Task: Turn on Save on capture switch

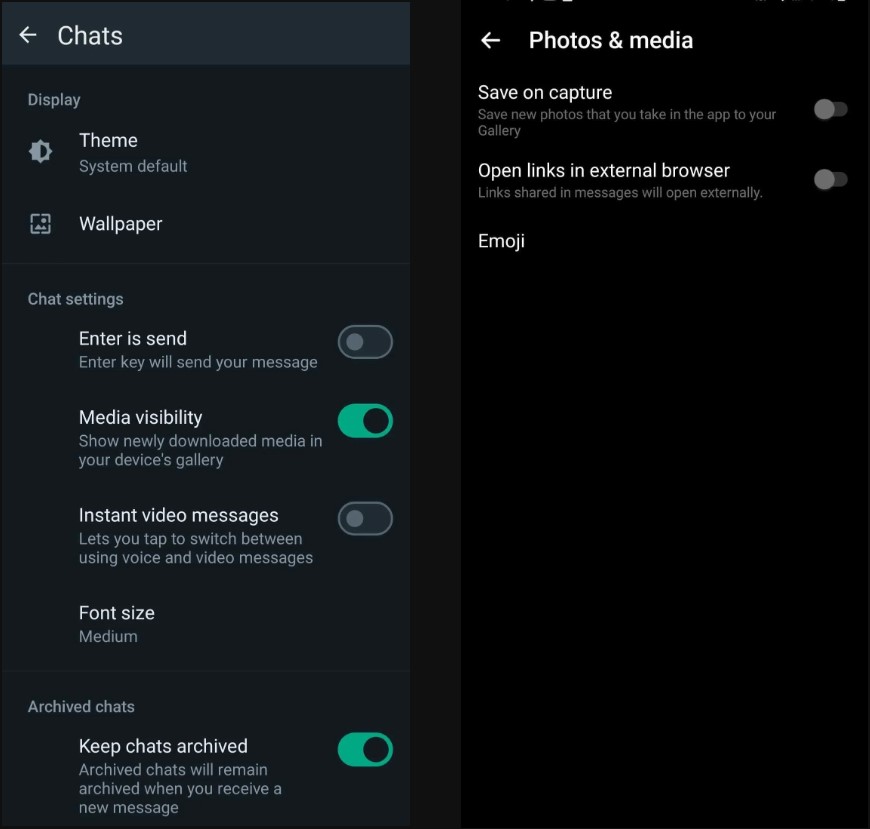Action: [x=830, y=109]
